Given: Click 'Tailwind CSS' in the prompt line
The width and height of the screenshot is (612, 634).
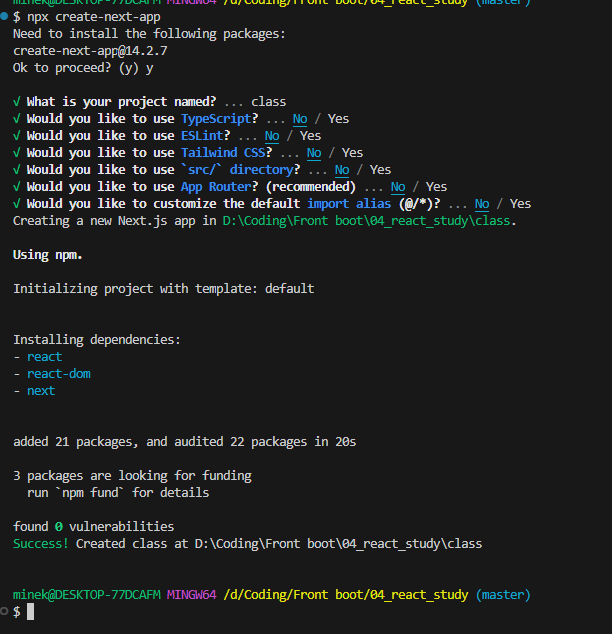Looking at the screenshot, I should click(x=223, y=153).
